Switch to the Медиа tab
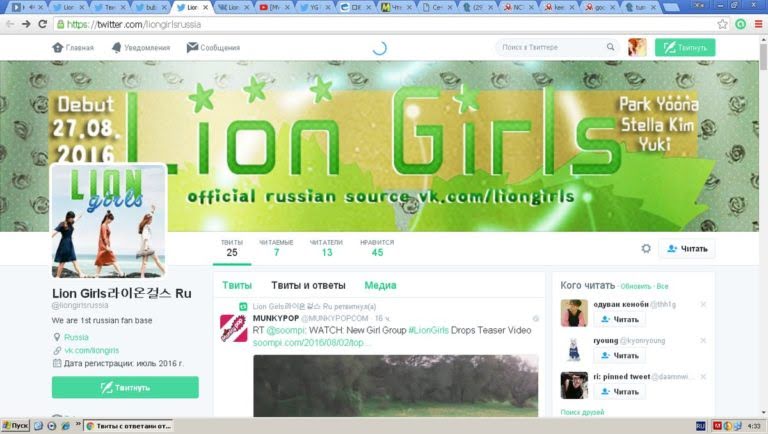The width and height of the screenshot is (768, 434). [380, 285]
